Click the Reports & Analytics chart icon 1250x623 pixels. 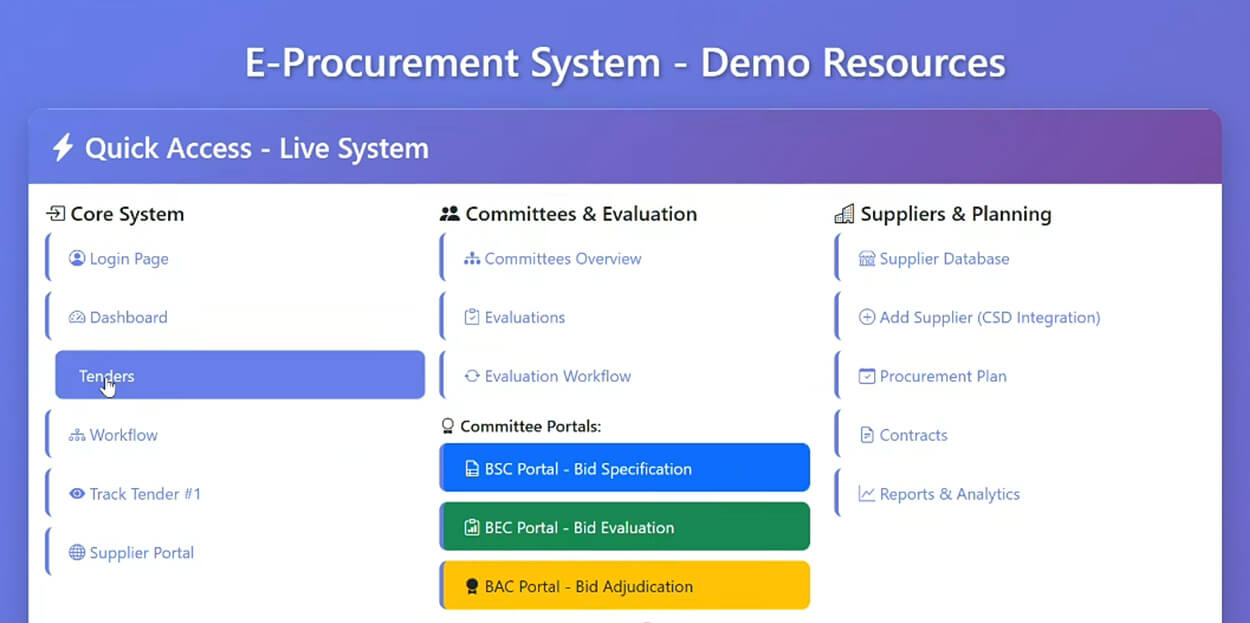867,494
